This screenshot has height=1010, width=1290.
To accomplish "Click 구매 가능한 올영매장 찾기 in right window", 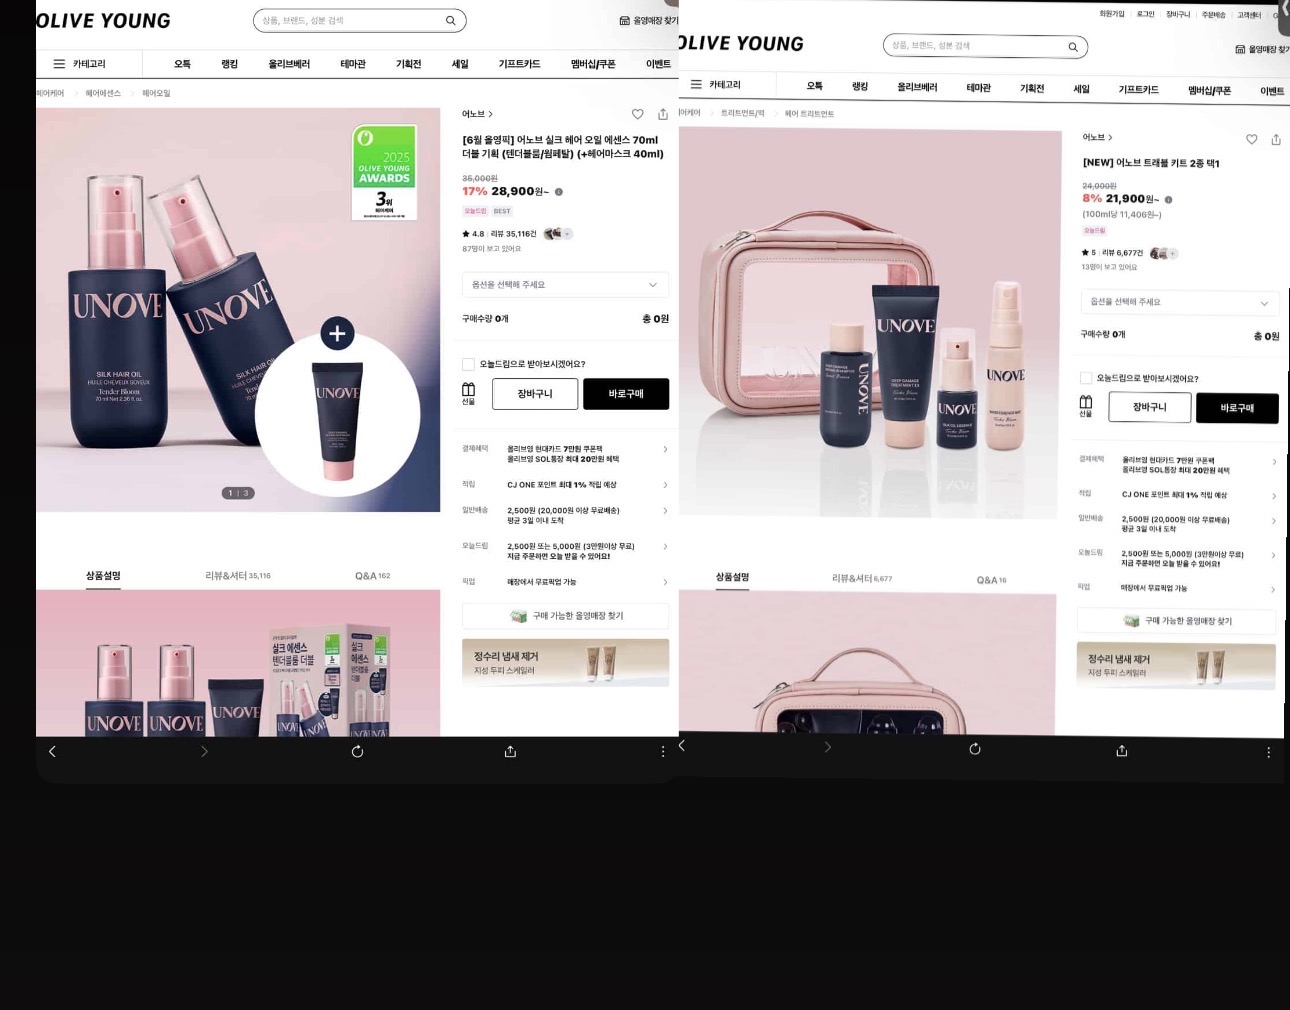I will pos(1177,621).
